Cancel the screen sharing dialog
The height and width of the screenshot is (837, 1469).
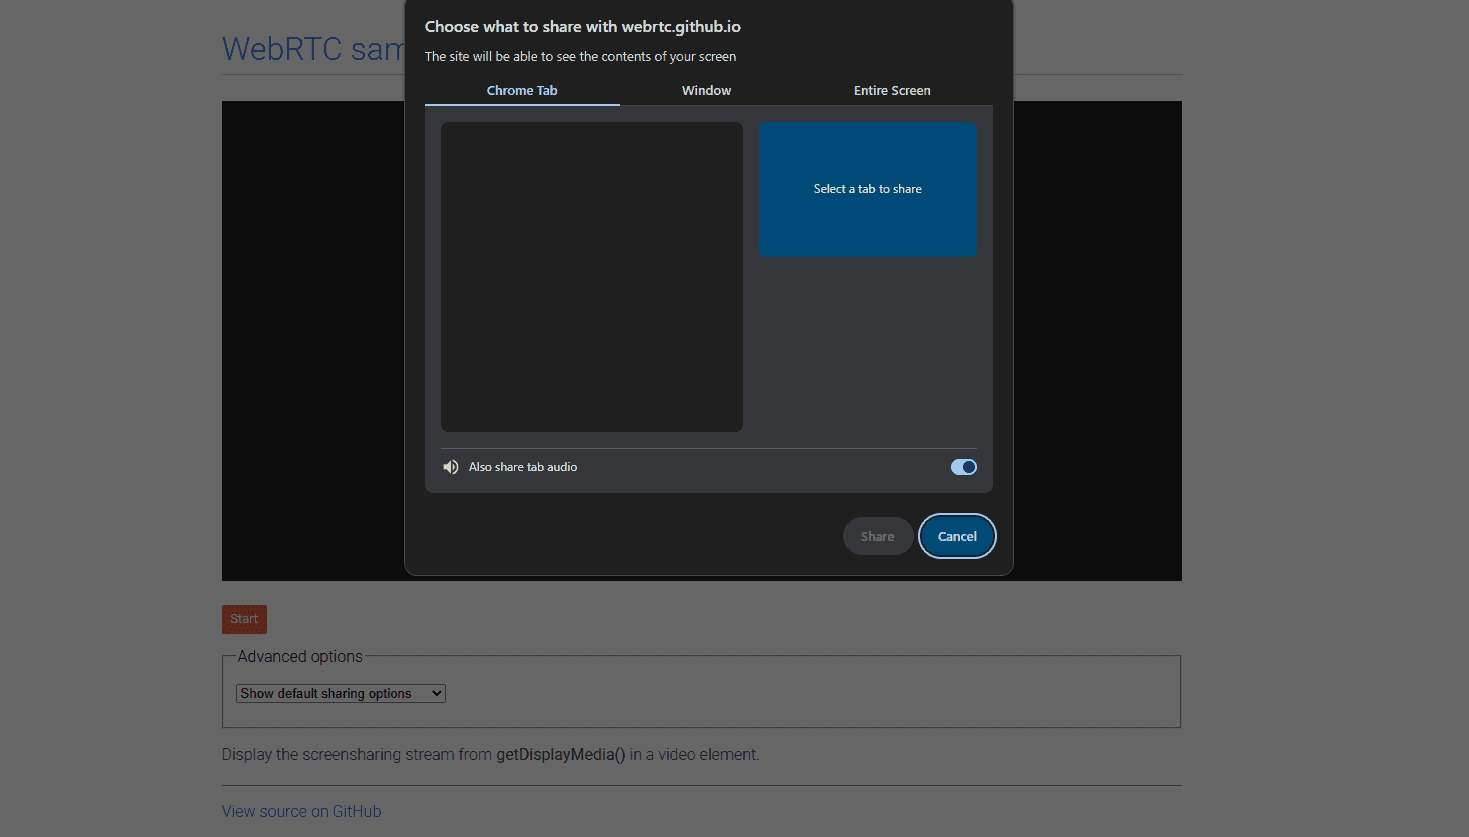[957, 536]
